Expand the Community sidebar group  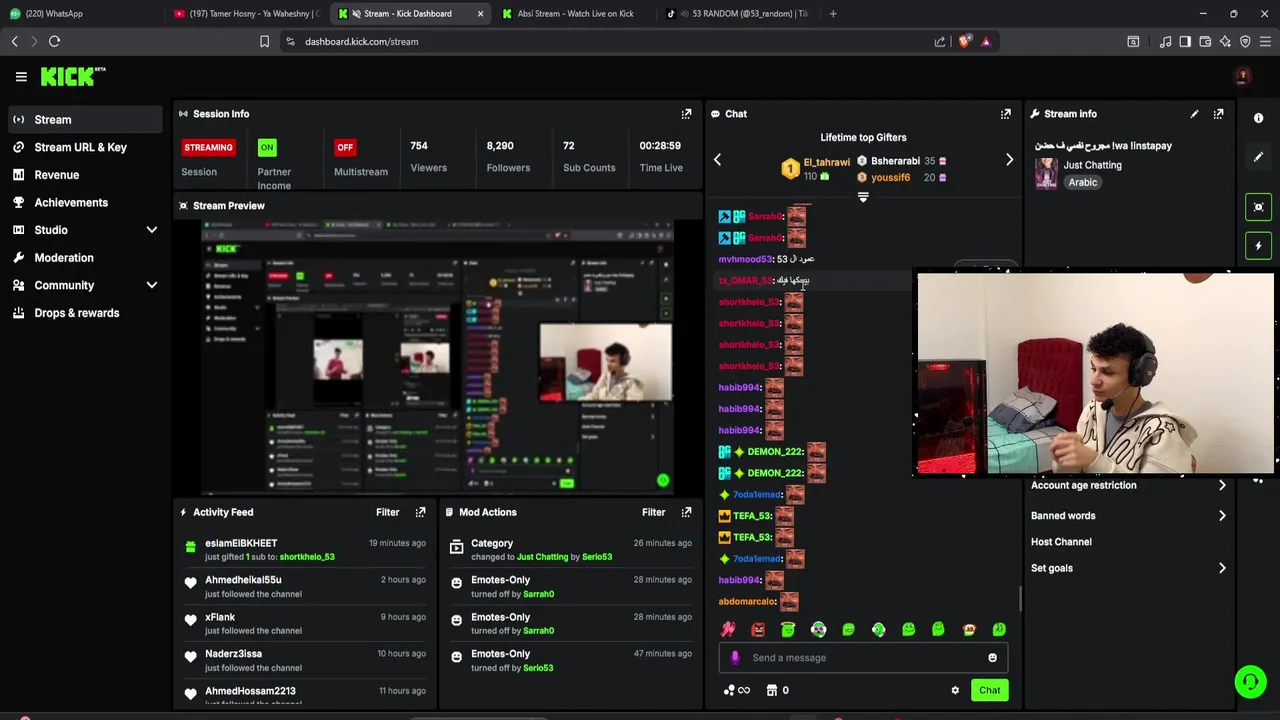click(x=85, y=285)
